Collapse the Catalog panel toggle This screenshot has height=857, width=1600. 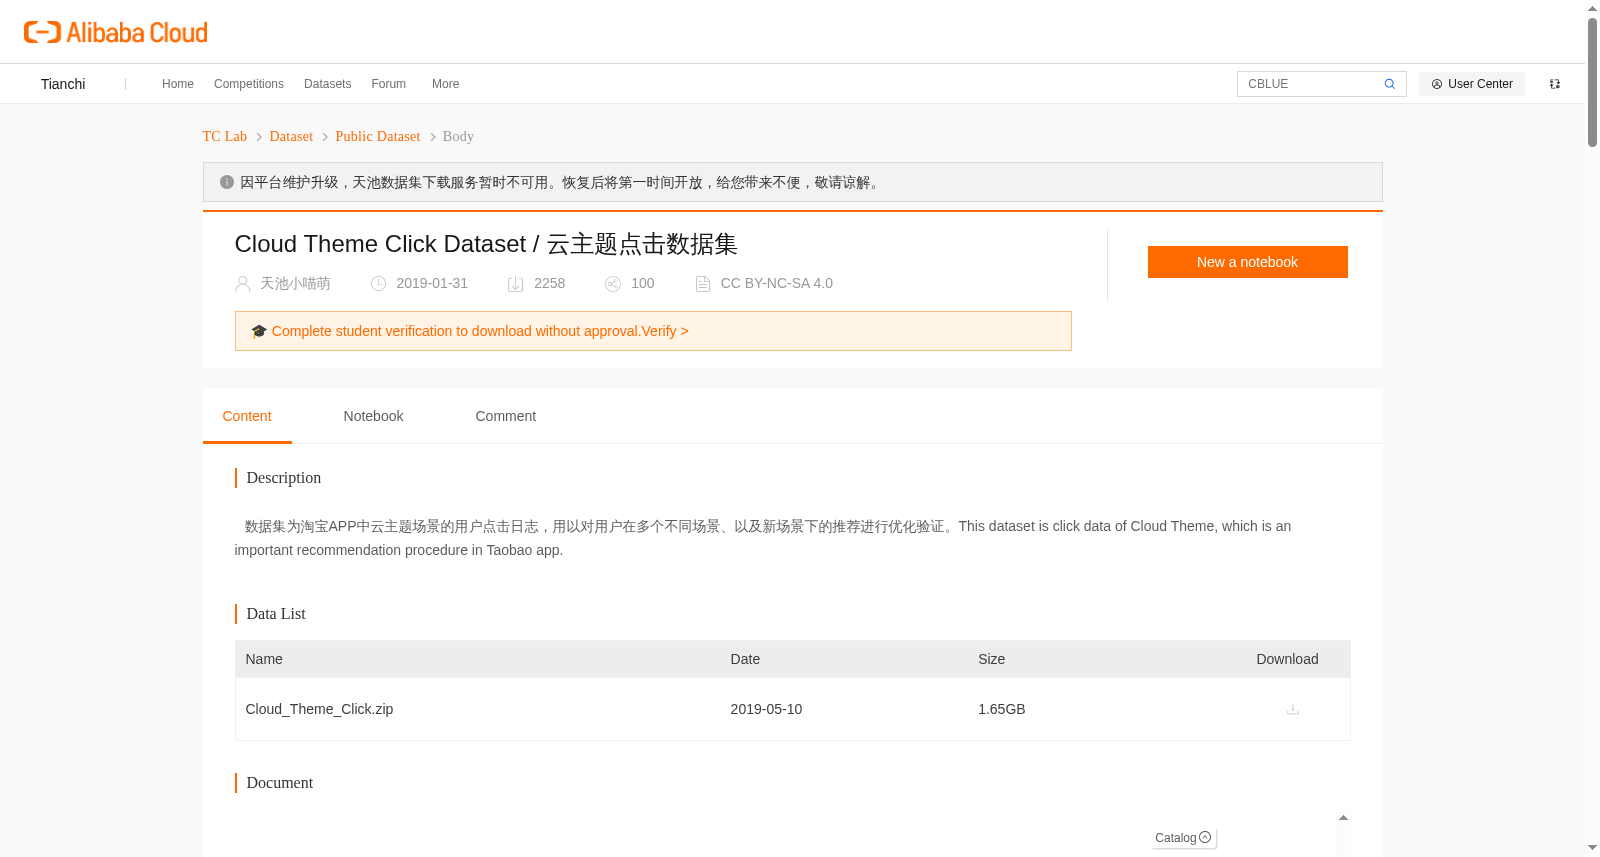[x=1205, y=837]
